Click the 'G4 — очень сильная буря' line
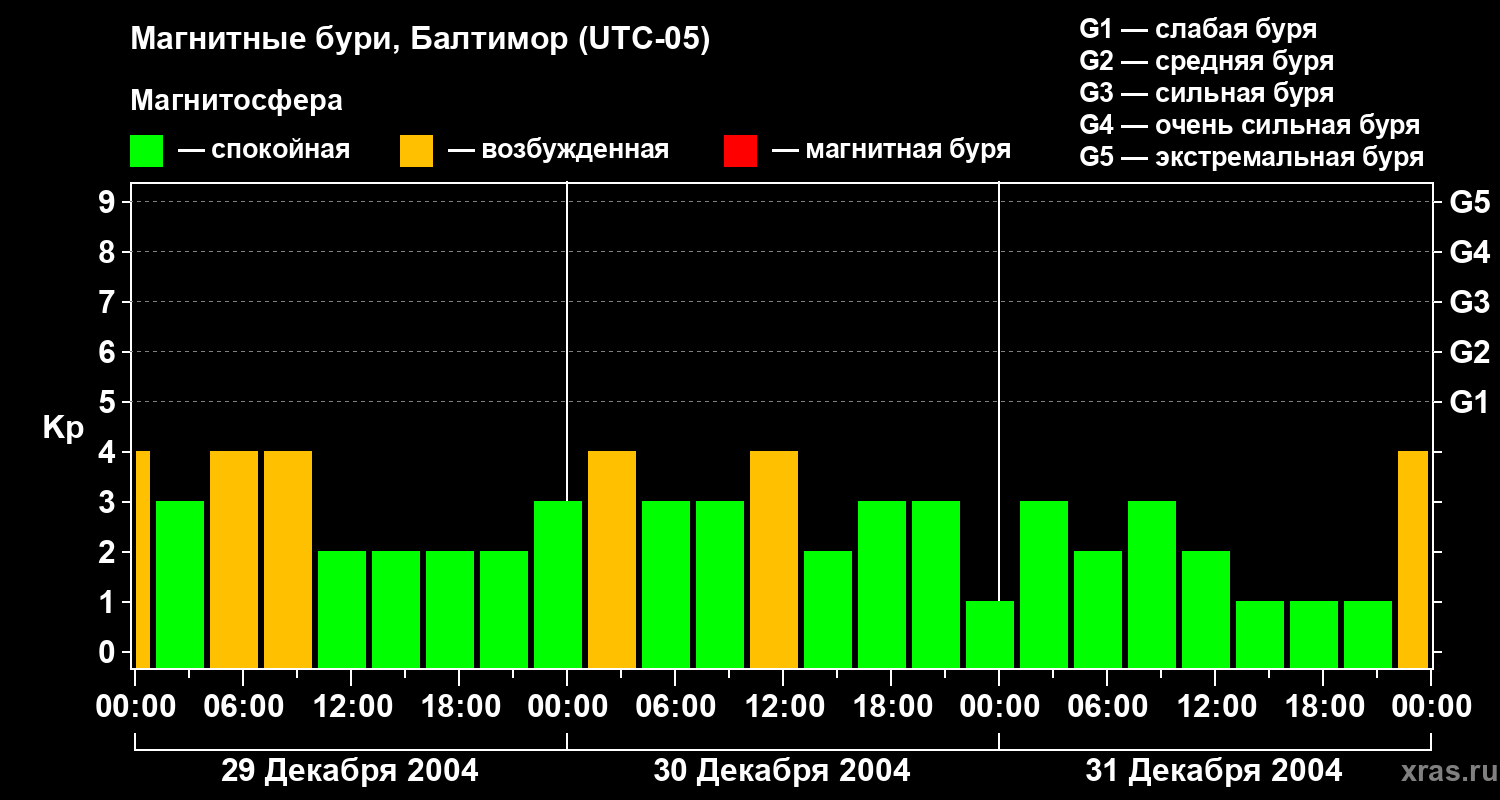Image resolution: width=1500 pixels, height=800 pixels. [x=1250, y=125]
